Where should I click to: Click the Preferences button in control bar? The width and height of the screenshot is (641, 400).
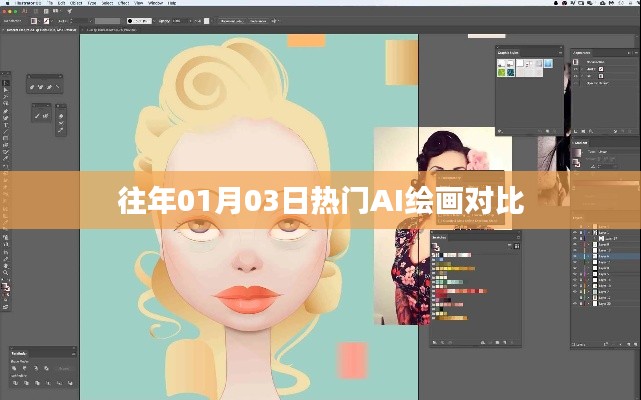(258, 21)
